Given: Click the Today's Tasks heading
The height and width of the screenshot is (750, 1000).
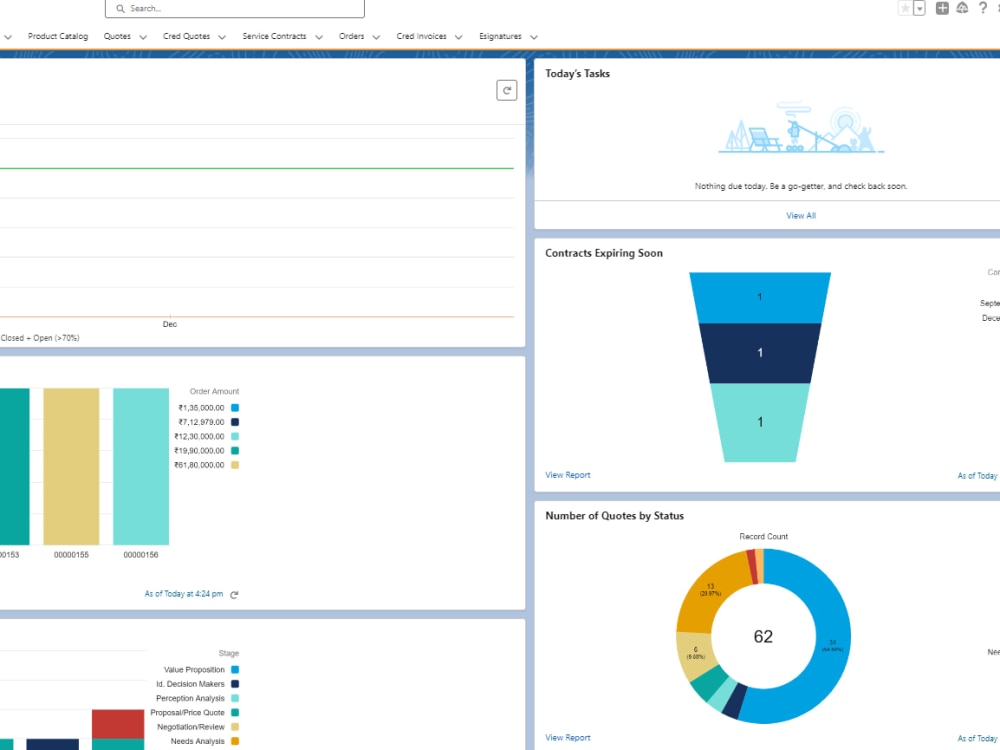Looking at the screenshot, I should [577, 74].
